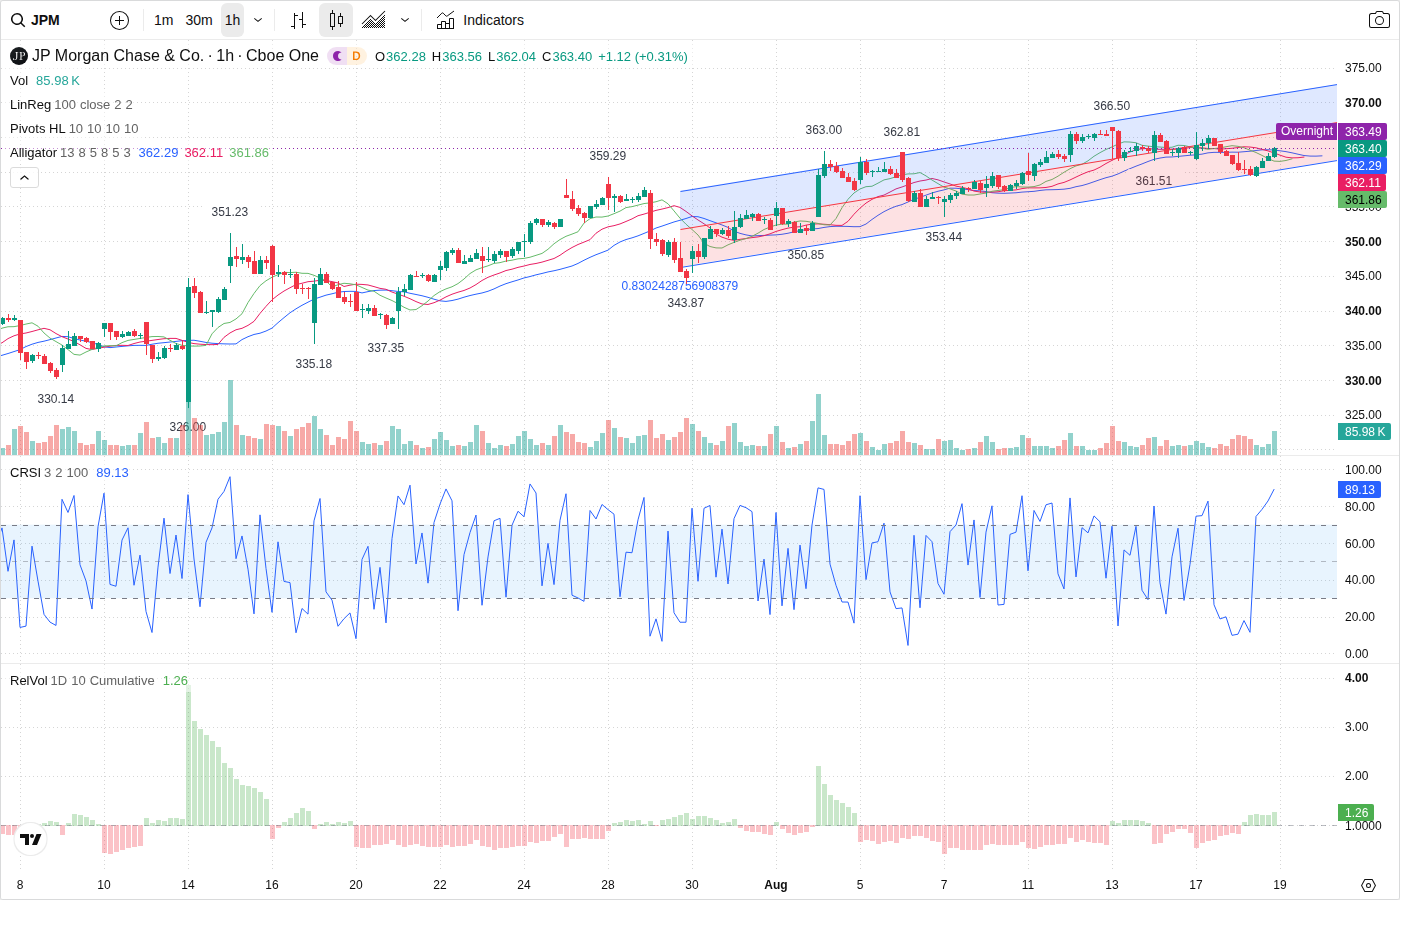Click the red 362.11 Alligator price tag

tap(1363, 183)
